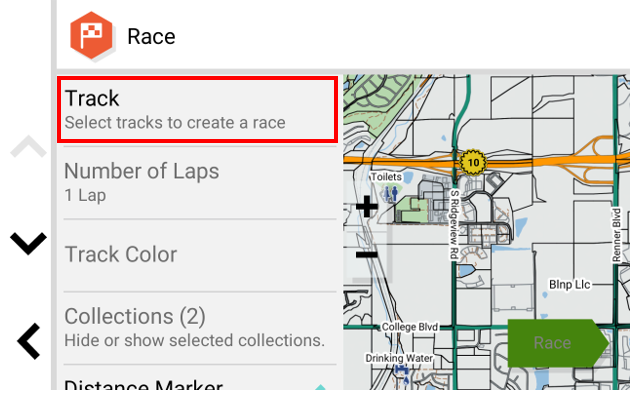
Task: Click the highway 10 shield on the map
Action: [473, 163]
